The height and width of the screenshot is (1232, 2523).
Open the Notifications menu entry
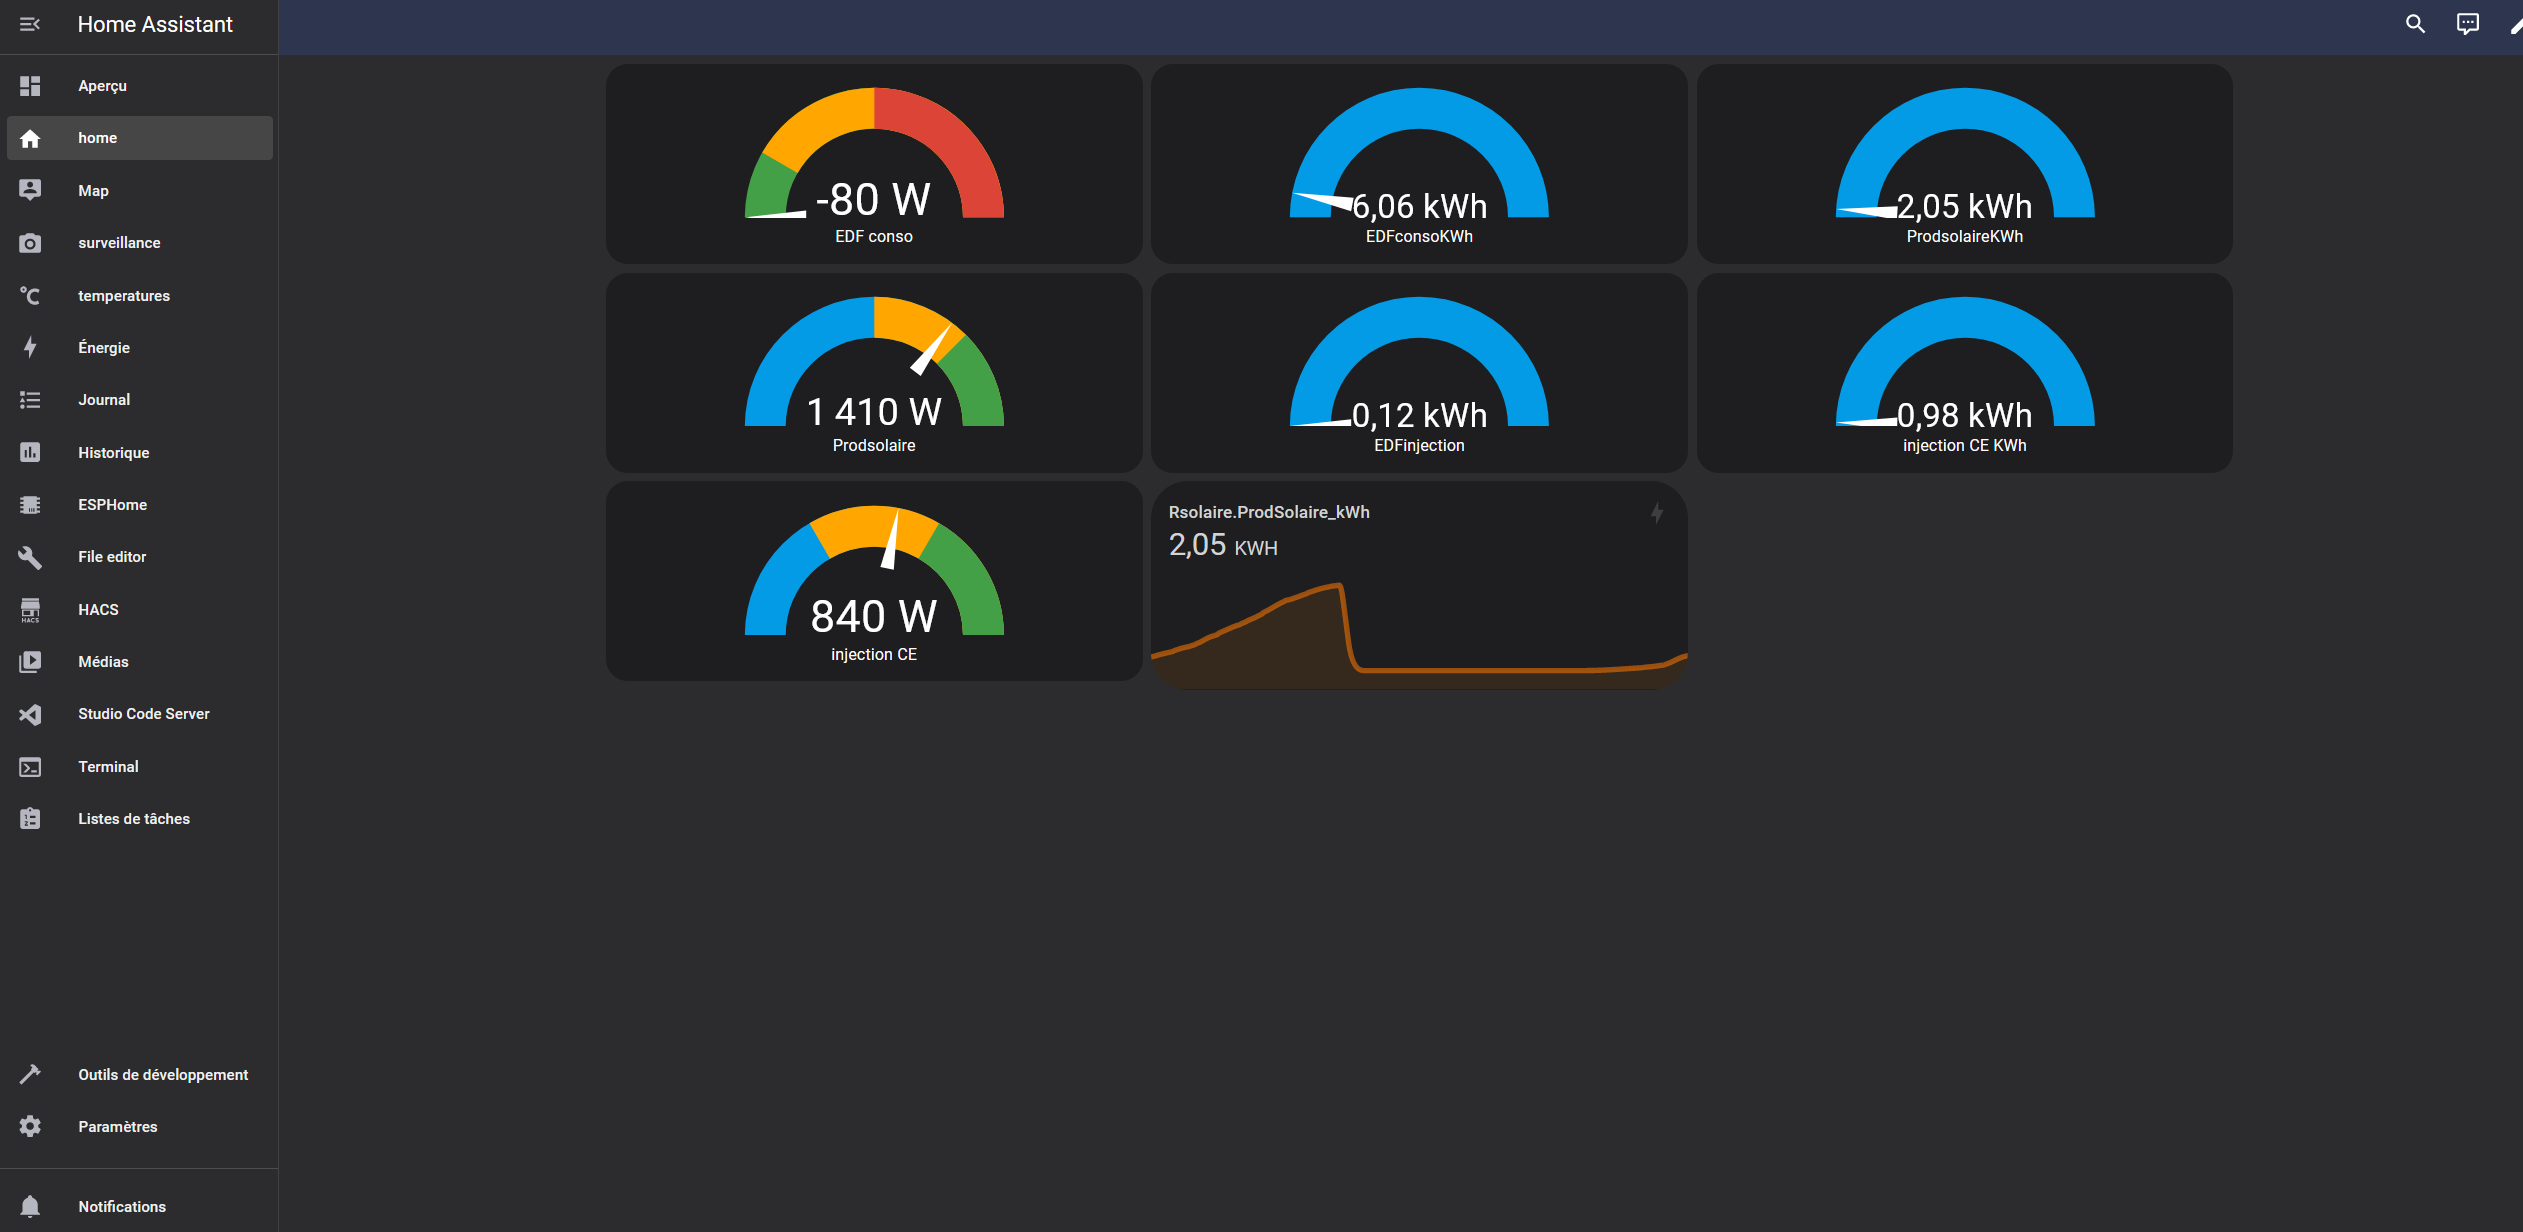(x=140, y=1206)
